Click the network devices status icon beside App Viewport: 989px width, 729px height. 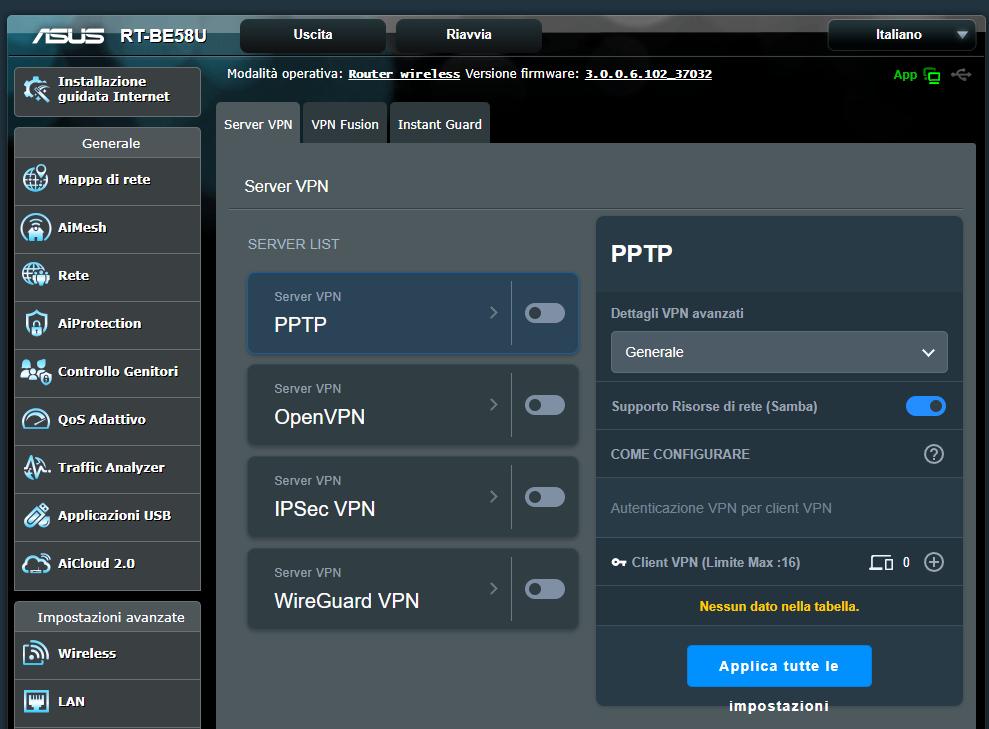932,76
